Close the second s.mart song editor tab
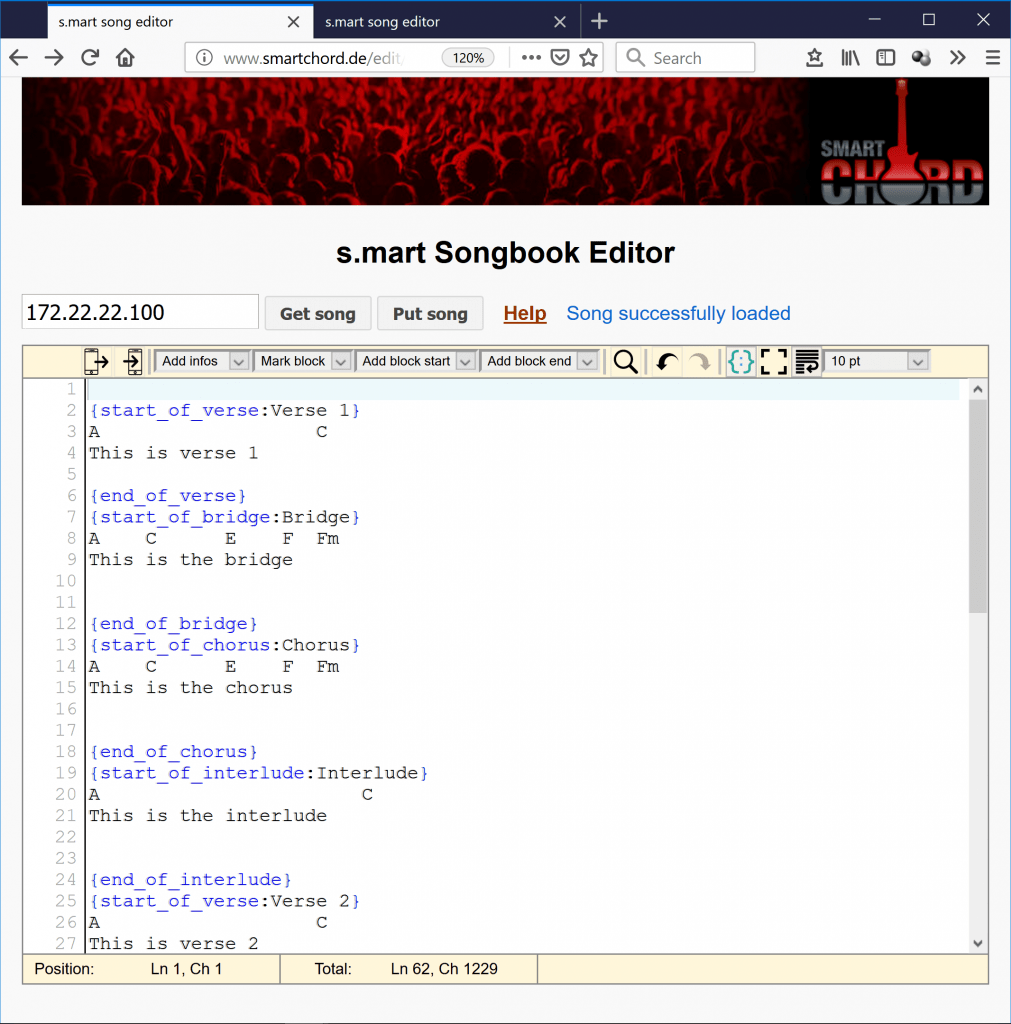 [x=560, y=22]
